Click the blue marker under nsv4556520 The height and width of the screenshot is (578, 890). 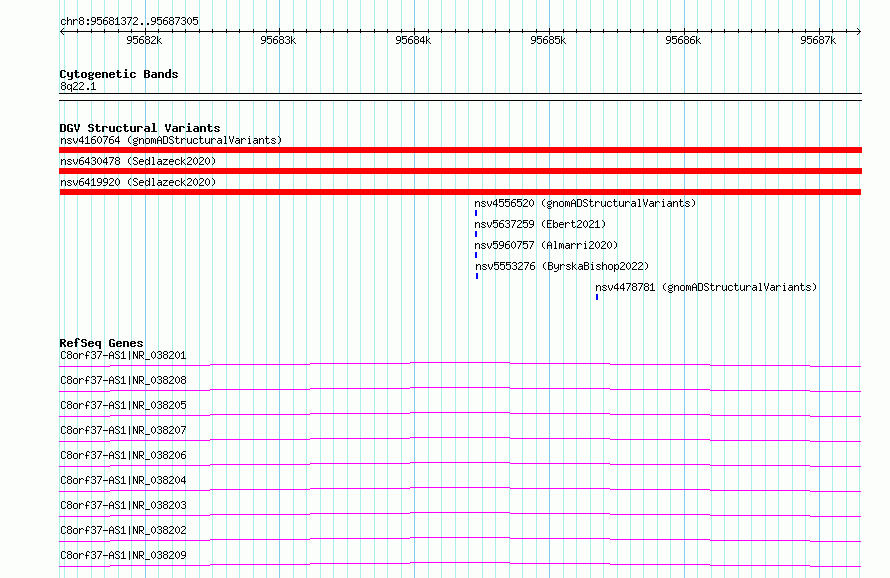[x=476, y=213]
